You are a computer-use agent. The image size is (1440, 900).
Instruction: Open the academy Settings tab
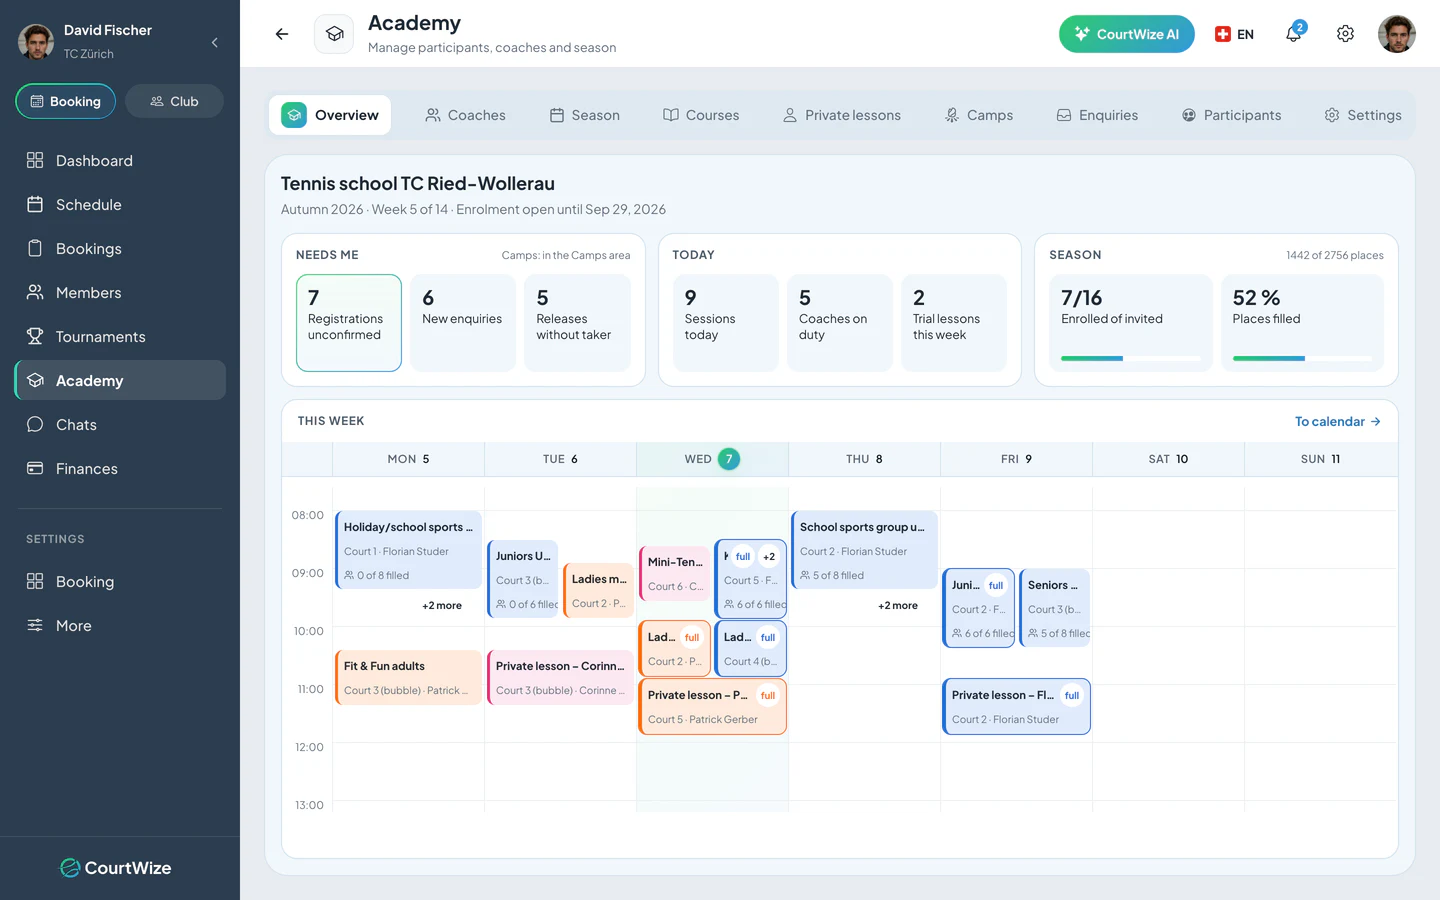pyautogui.click(x=1362, y=115)
